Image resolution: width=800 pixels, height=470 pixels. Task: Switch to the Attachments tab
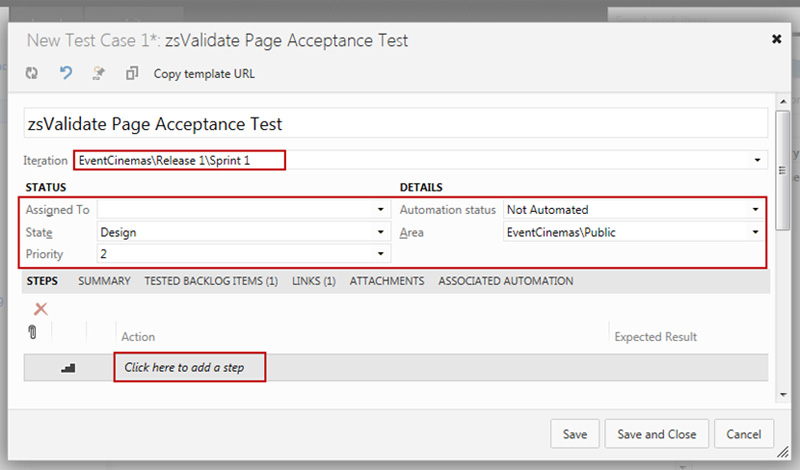click(387, 282)
